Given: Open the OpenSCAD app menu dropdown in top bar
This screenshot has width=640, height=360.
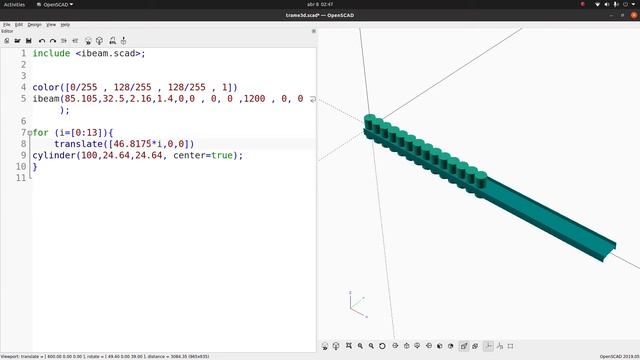Looking at the screenshot, I should pos(55,4).
